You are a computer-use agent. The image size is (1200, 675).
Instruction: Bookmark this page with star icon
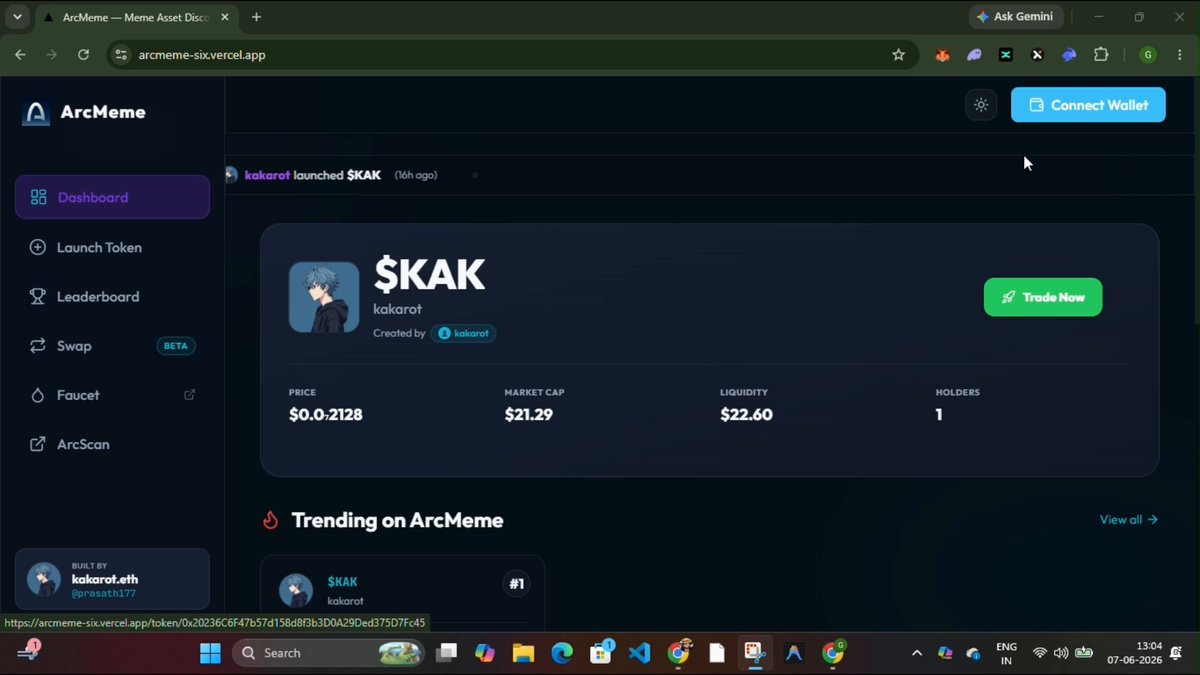click(x=898, y=55)
